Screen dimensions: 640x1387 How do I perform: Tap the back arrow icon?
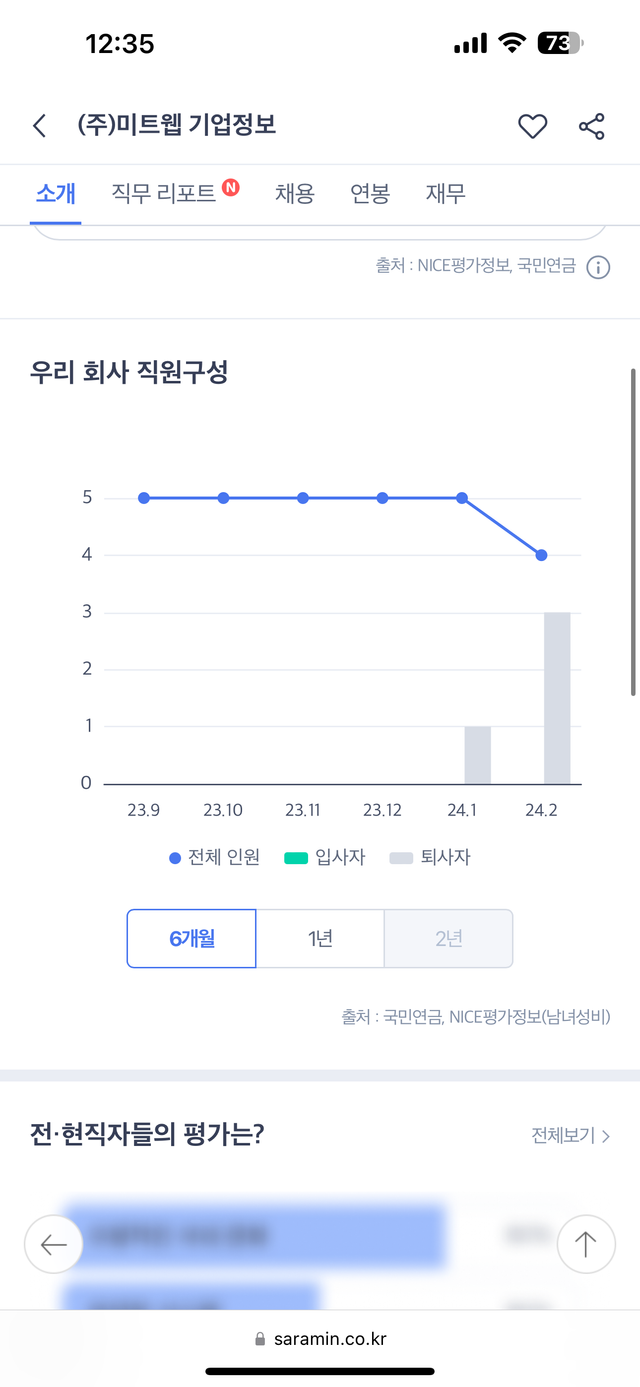coord(40,126)
